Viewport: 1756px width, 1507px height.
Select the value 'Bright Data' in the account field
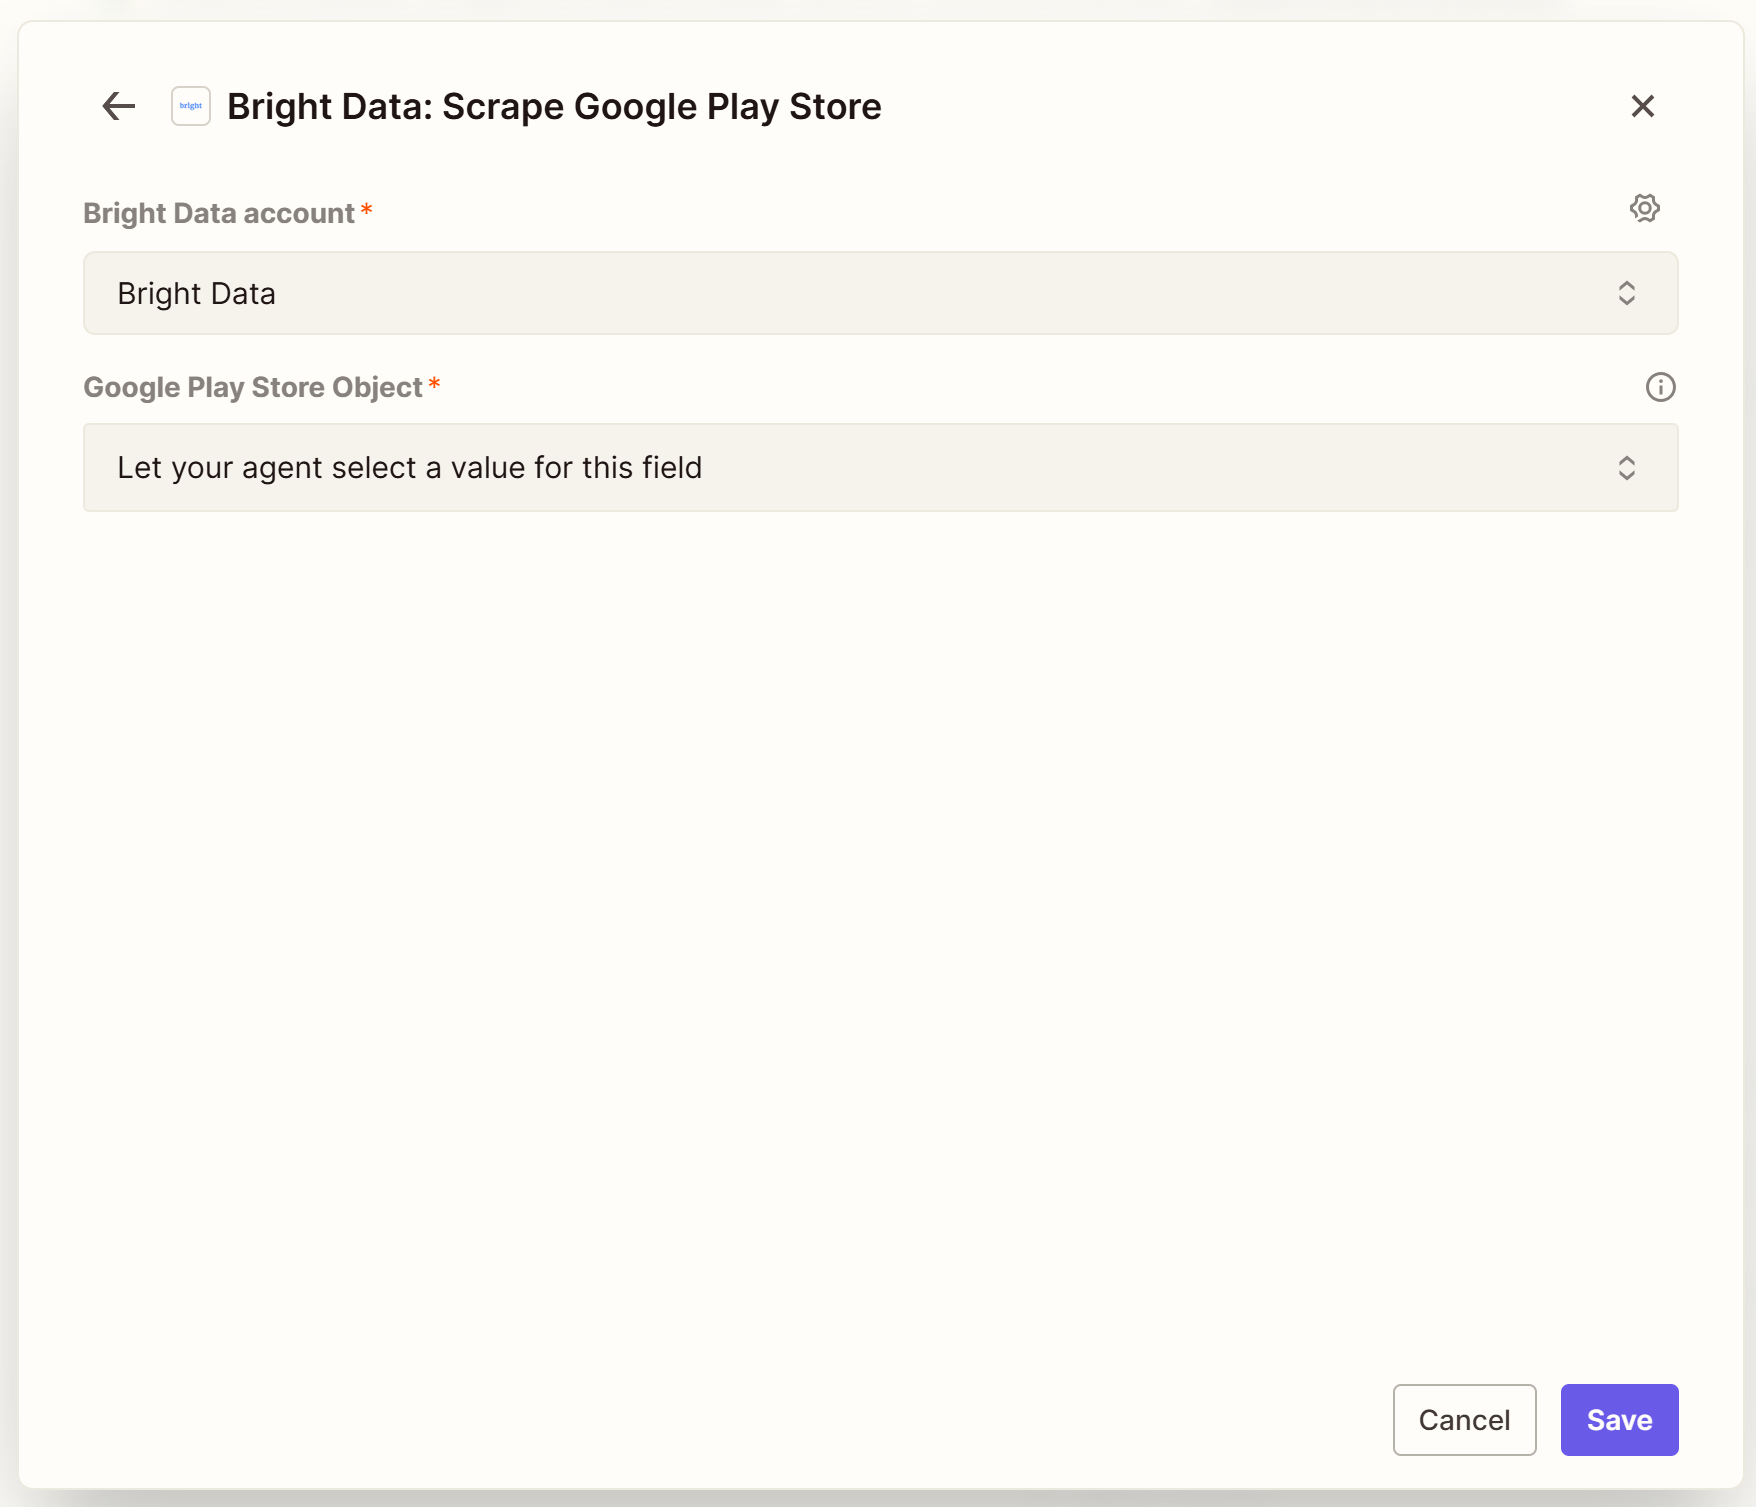[x=196, y=293]
